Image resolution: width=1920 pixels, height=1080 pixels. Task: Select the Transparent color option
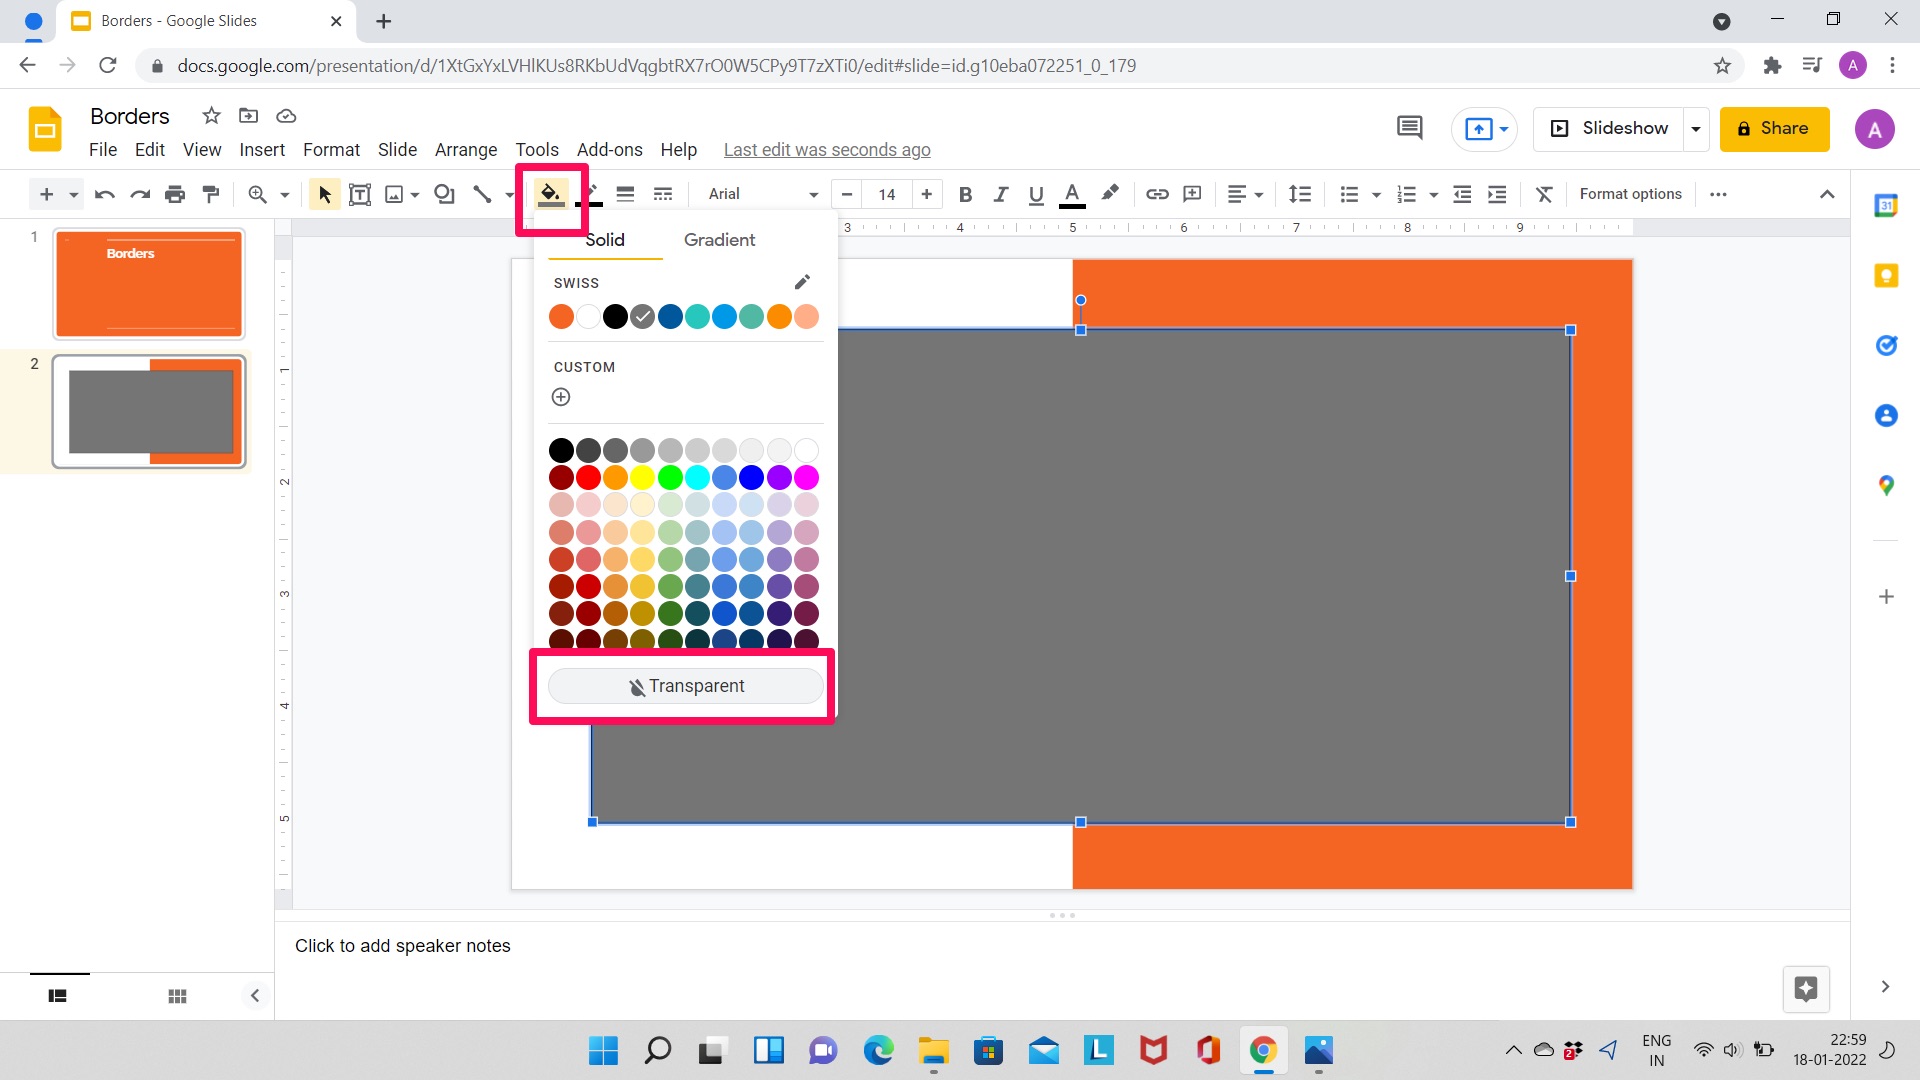point(684,686)
